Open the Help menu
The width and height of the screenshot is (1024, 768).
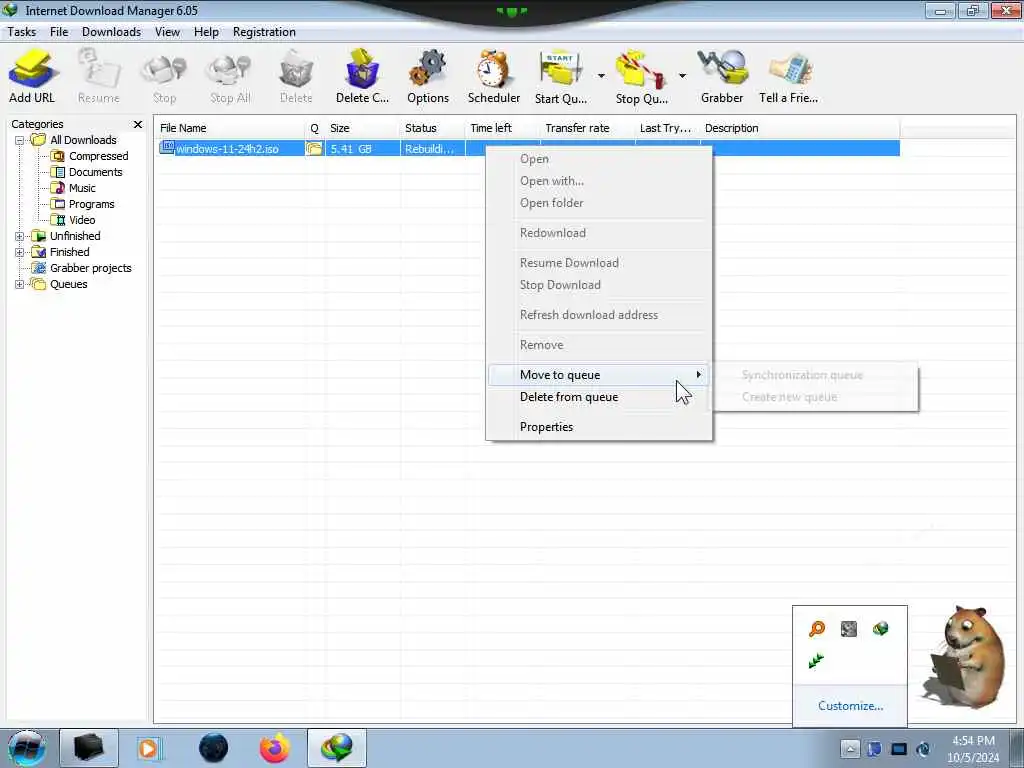[206, 32]
